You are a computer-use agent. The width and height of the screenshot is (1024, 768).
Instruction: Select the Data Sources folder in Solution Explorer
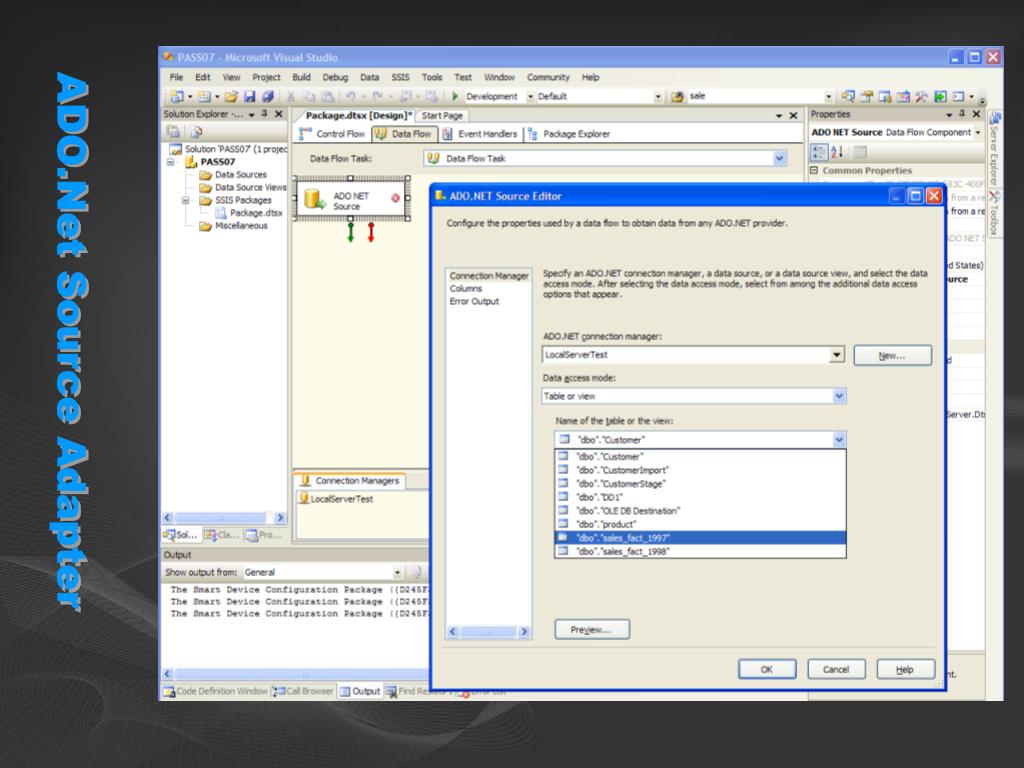pyautogui.click(x=233, y=175)
